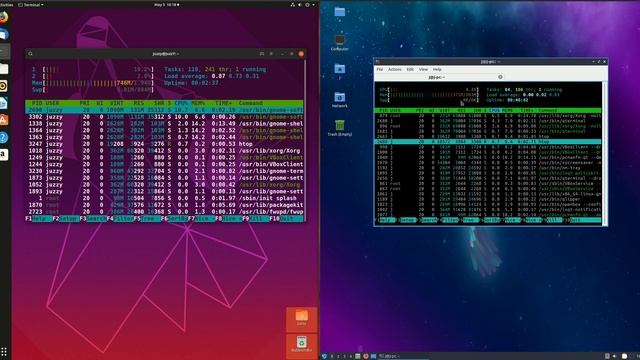
Task: Open Actions menu in QTerminal
Action: pyautogui.click(x=394, y=69)
